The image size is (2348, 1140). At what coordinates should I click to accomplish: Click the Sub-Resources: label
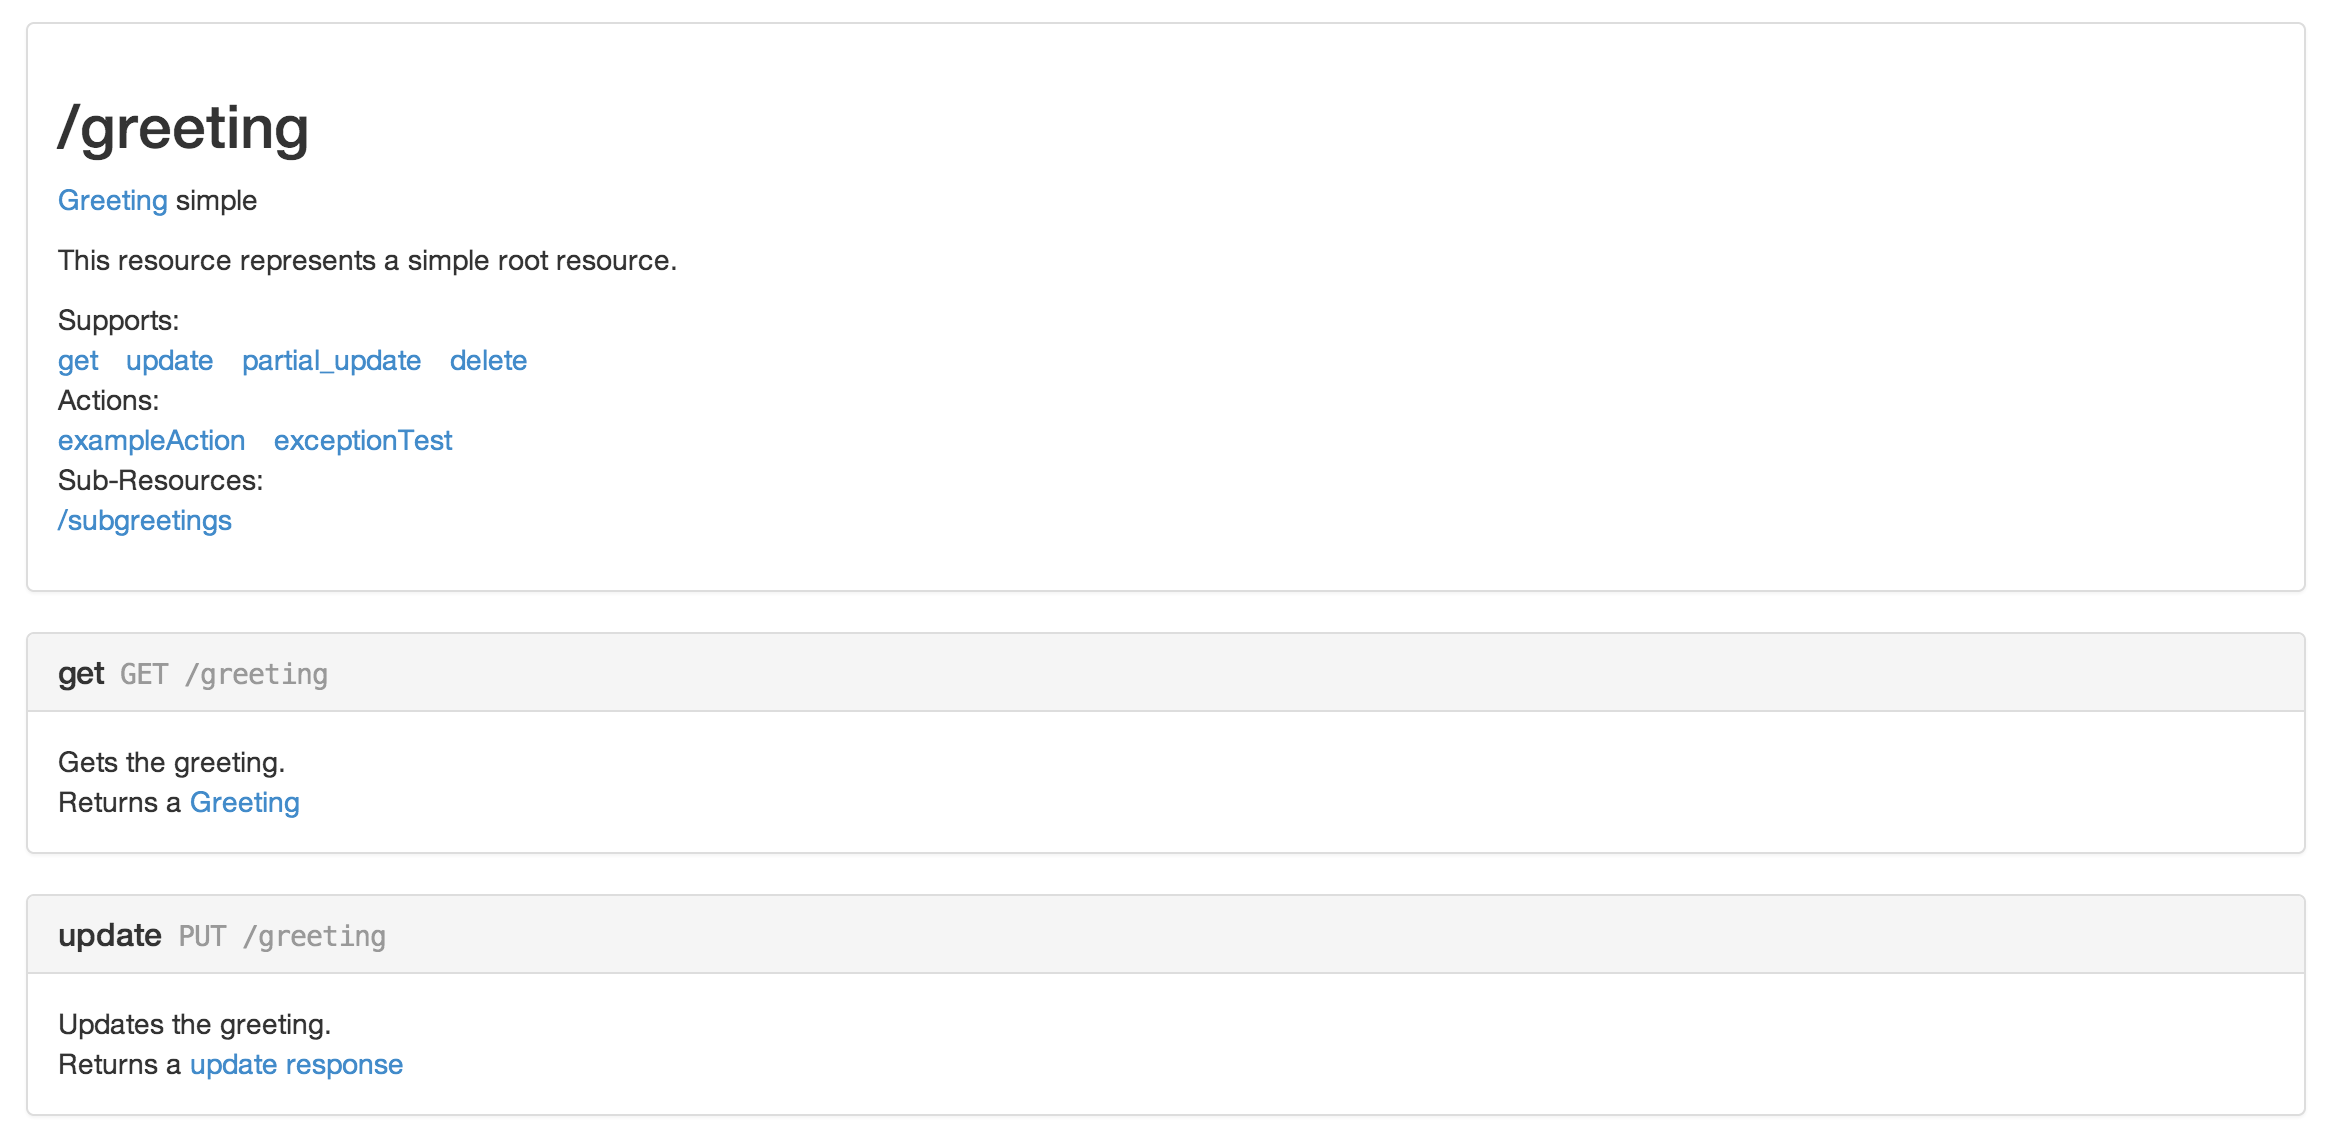coord(160,481)
